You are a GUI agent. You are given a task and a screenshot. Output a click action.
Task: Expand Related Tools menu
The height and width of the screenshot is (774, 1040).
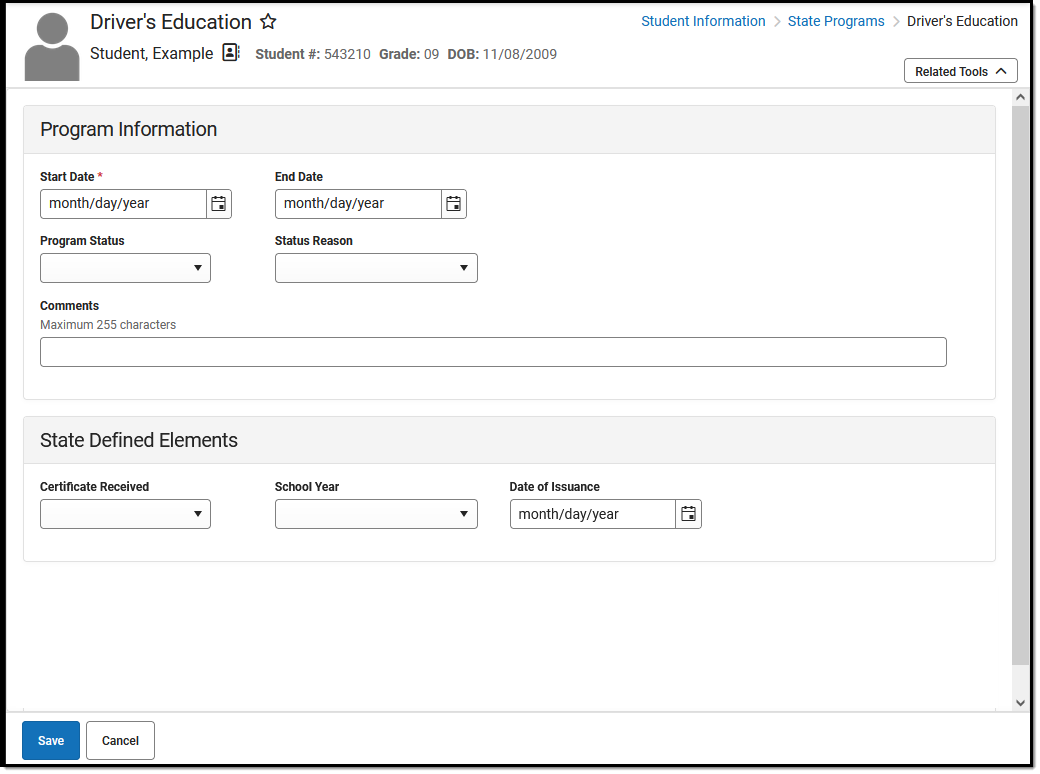(960, 72)
